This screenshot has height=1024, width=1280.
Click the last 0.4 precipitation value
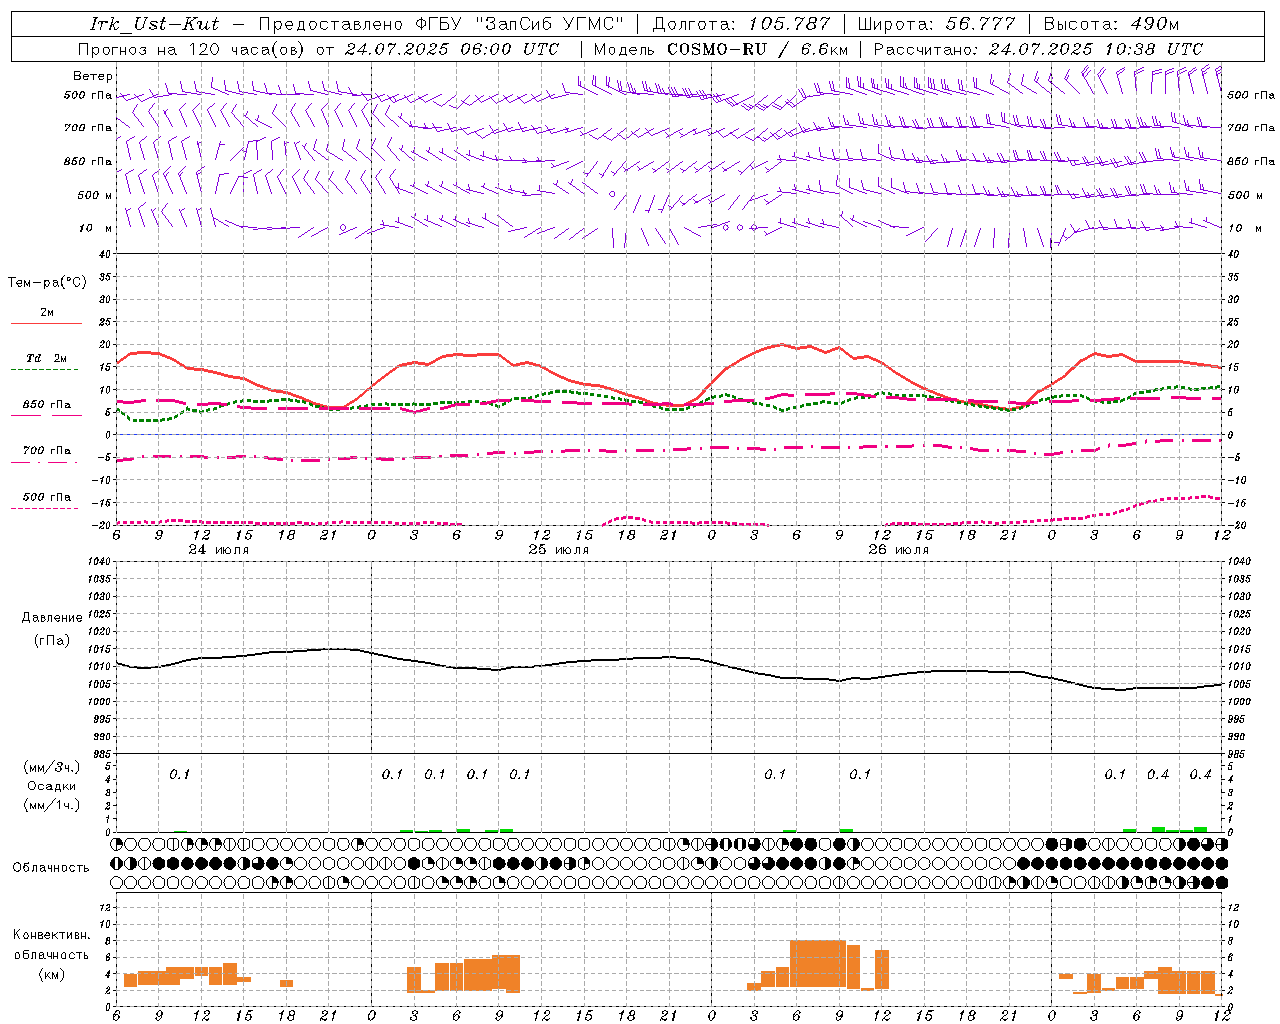[1200, 774]
